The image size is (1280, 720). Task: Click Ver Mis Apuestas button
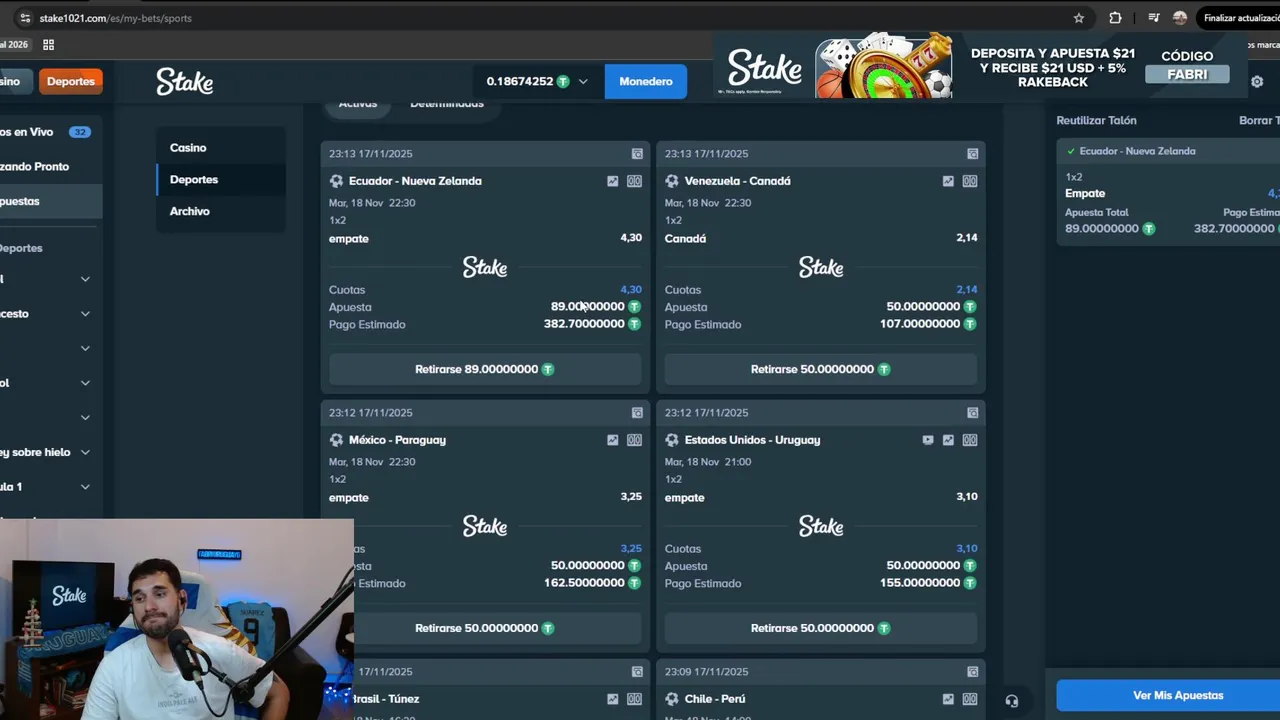pyautogui.click(x=1168, y=695)
